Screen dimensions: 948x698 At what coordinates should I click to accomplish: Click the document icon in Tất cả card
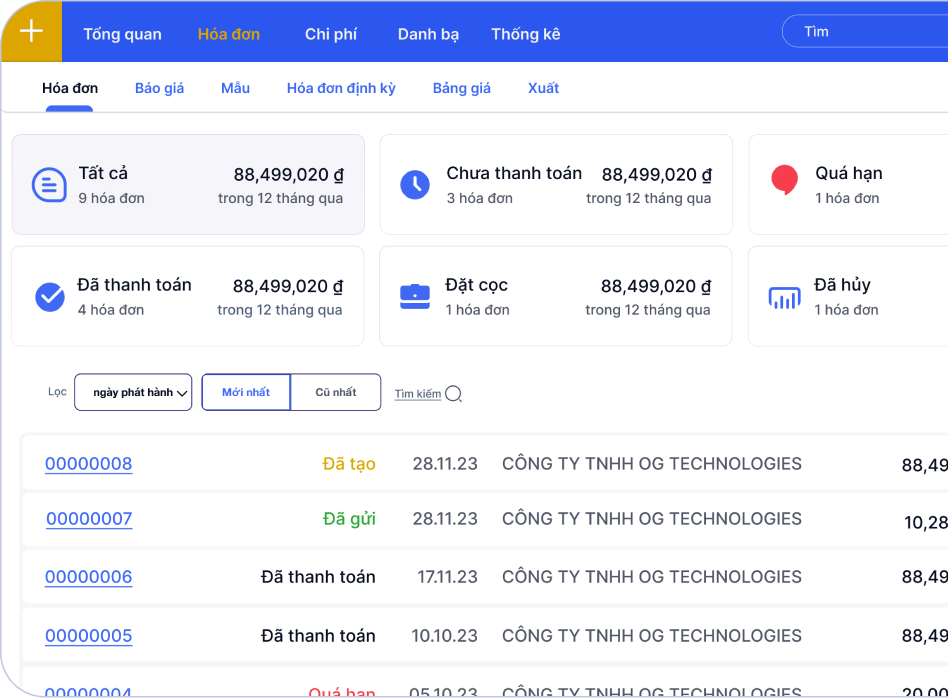point(49,185)
